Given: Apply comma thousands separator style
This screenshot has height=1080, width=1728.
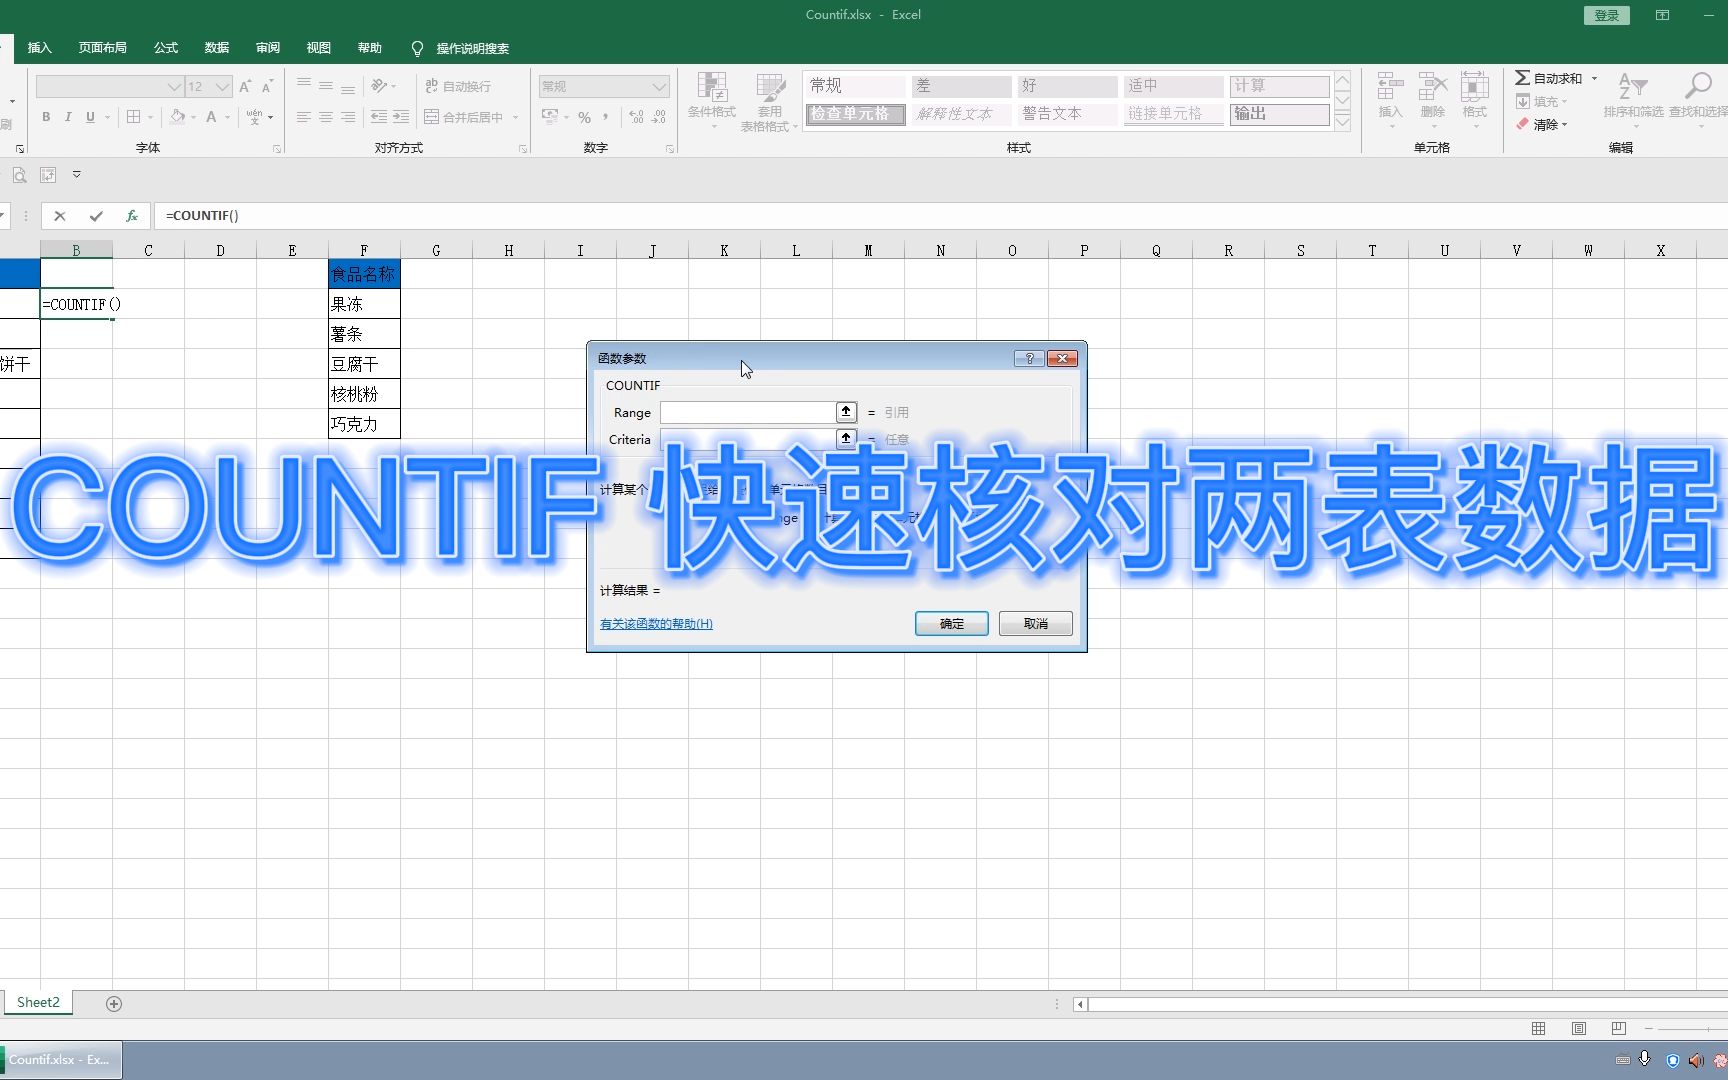Looking at the screenshot, I should [606, 117].
